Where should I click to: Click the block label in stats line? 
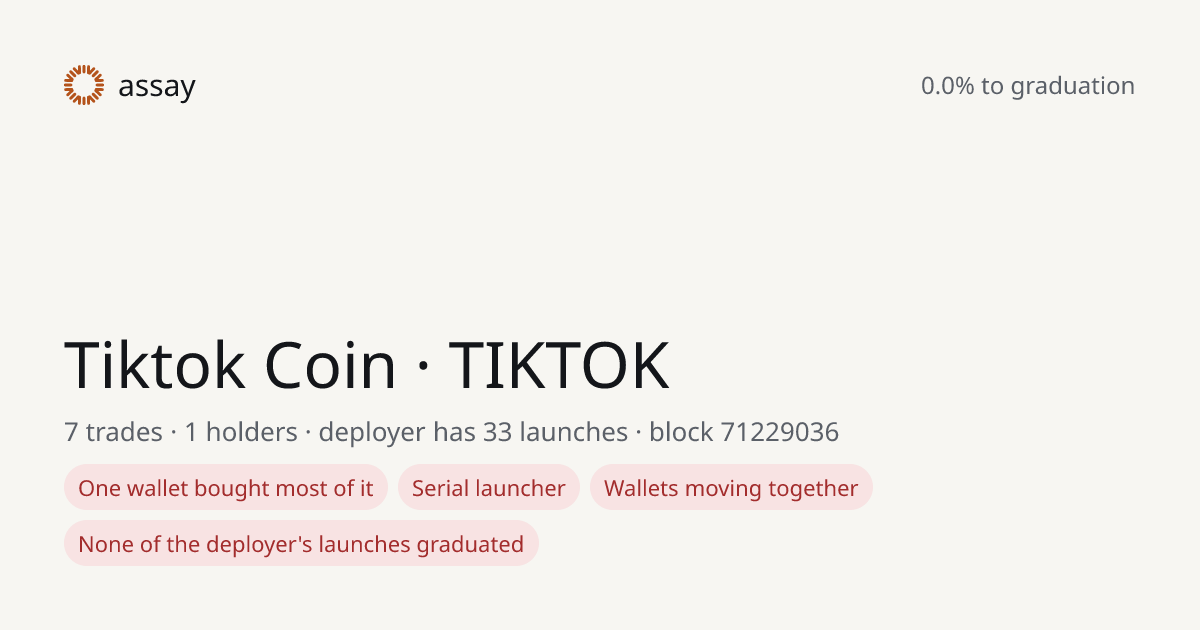pos(681,432)
